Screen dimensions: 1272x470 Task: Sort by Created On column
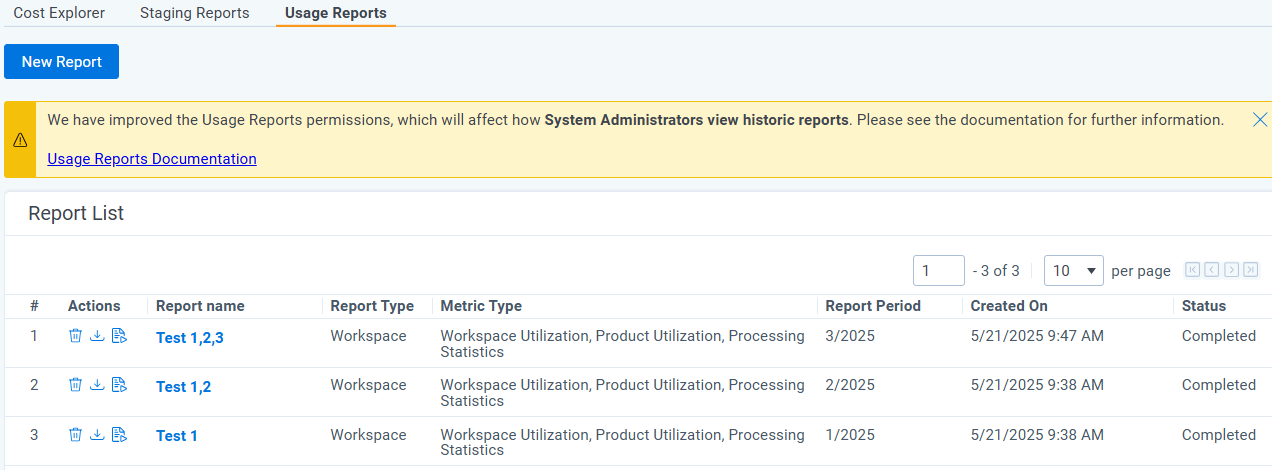(x=1009, y=306)
